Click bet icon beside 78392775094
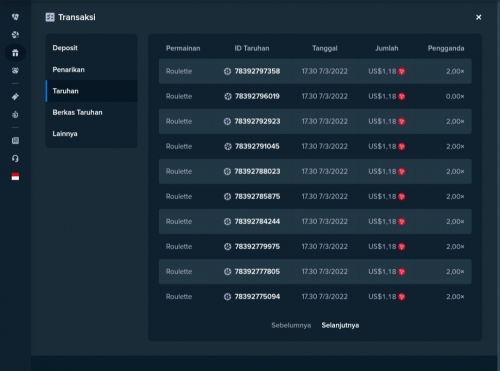500x371 pixels. pos(227,296)
